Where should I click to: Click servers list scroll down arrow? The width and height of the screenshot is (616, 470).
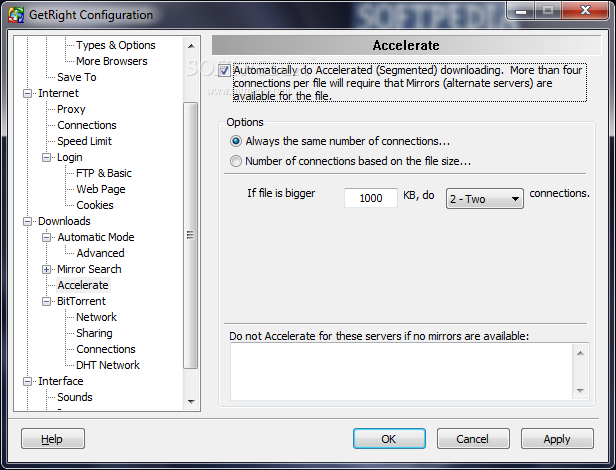[x=580, y=391]
